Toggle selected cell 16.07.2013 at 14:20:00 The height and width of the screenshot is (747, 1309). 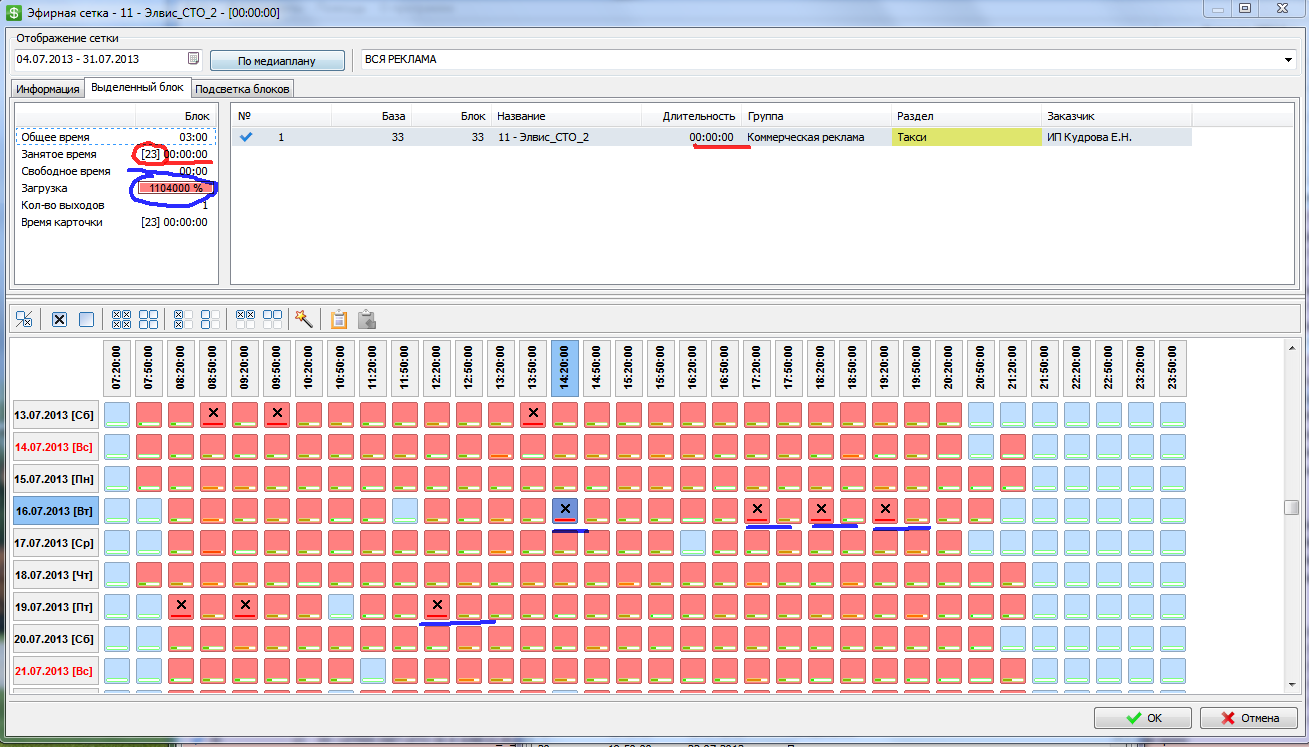click(565, 511)
